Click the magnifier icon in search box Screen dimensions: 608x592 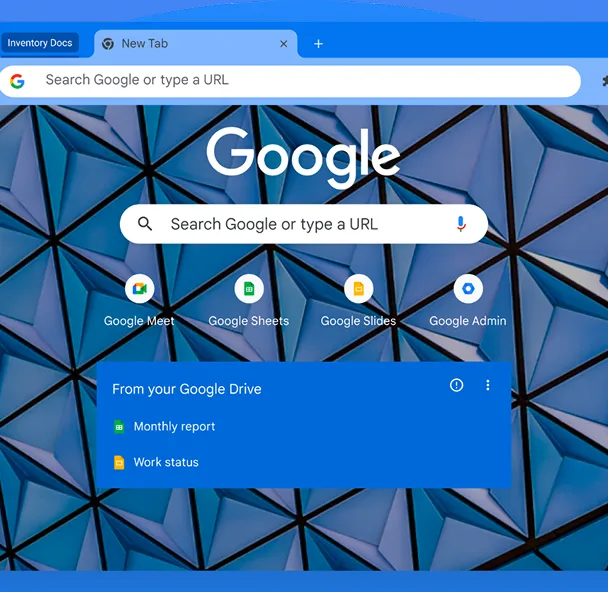[145, 224]
